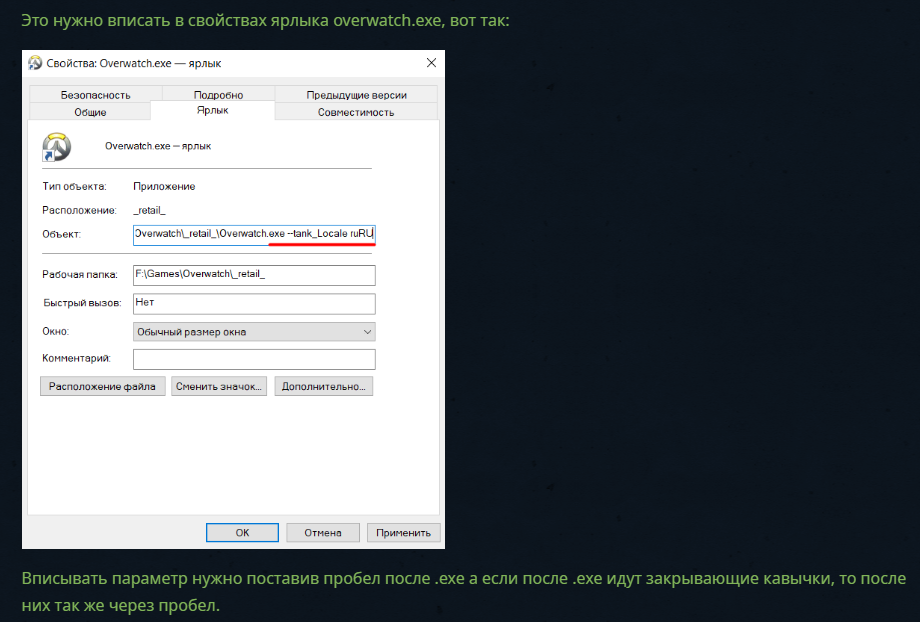Click the Сменить значок button
The width and height of the screenshot is (920, 622).
pyautogui.click(x=219, y=386)
